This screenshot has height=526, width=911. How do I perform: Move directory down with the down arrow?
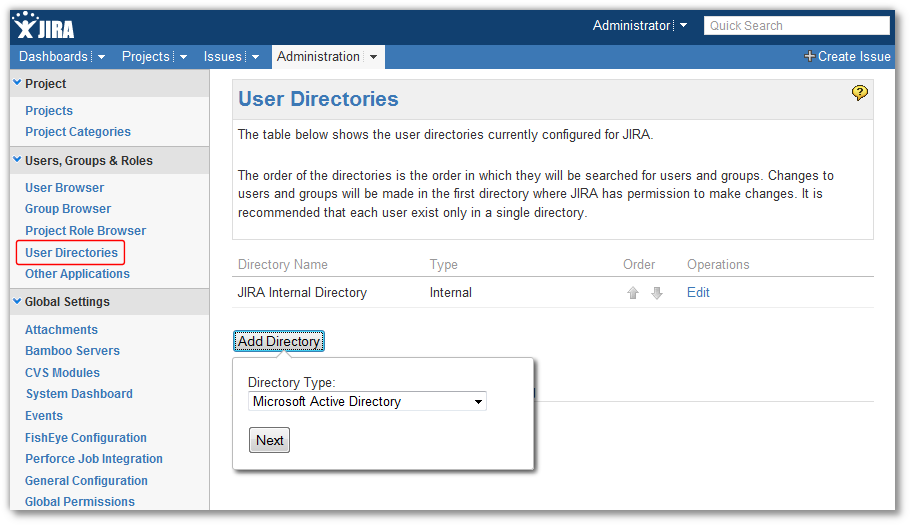pyautogui.click(x=657, y=293)
